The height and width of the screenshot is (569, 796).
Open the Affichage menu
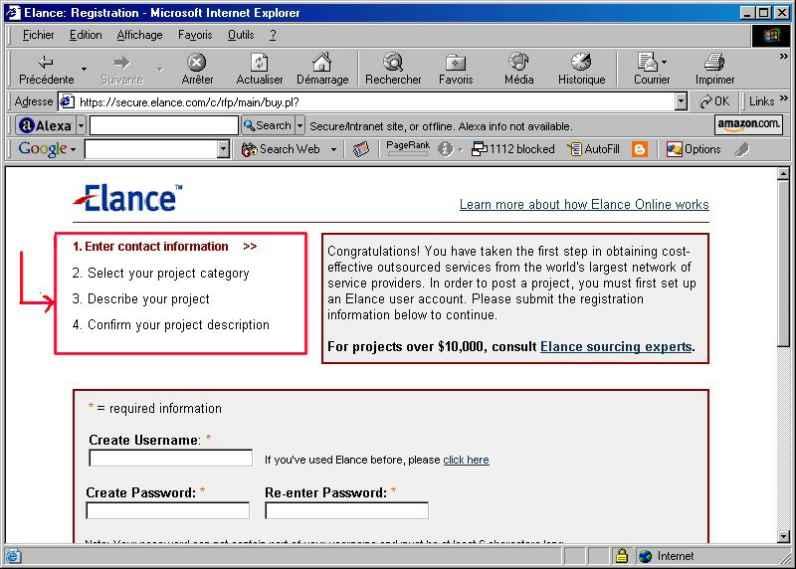(x=139, y=36)
